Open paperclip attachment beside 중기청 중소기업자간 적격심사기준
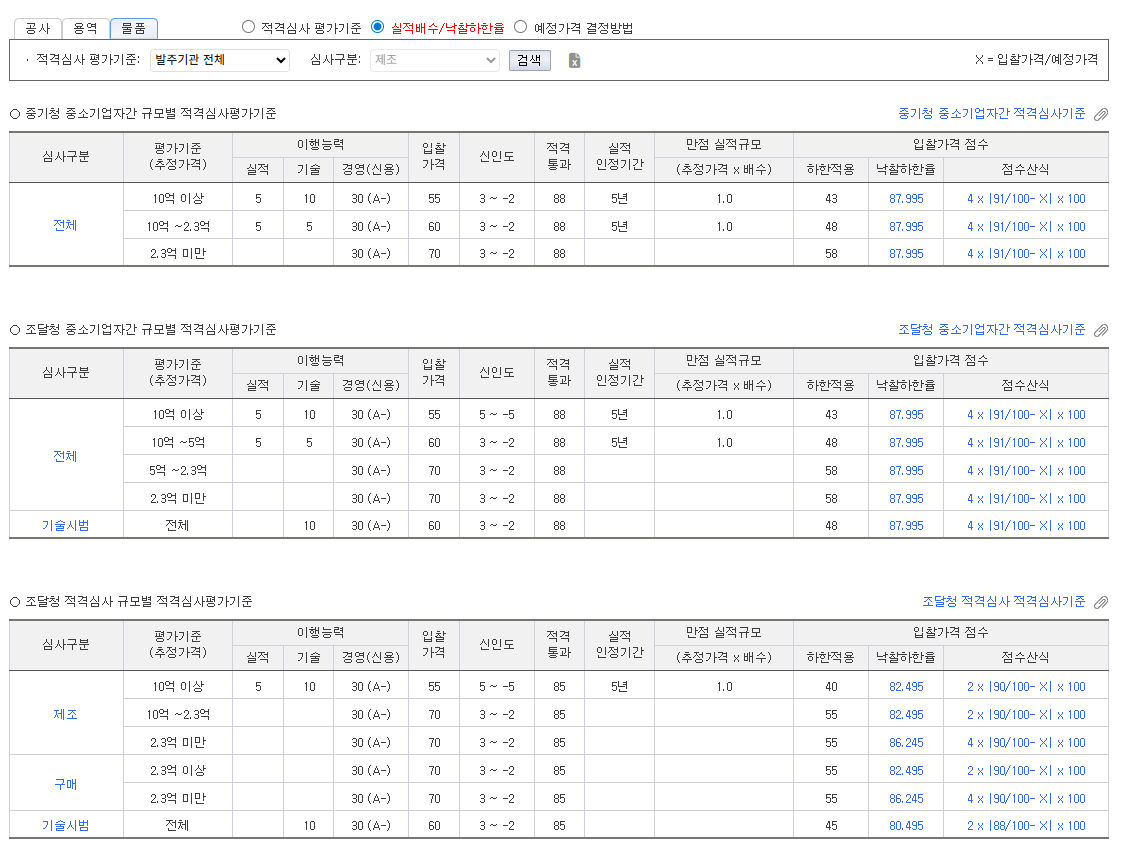This screenshot has height=854, width=1123. point(1101,114)
